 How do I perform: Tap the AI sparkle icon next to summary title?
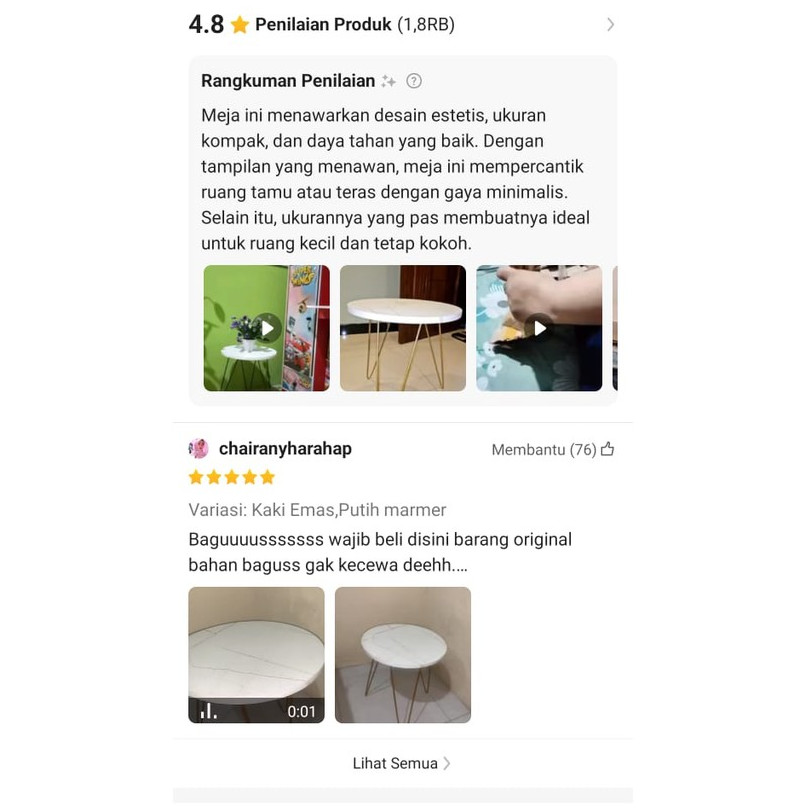[388, 81]
